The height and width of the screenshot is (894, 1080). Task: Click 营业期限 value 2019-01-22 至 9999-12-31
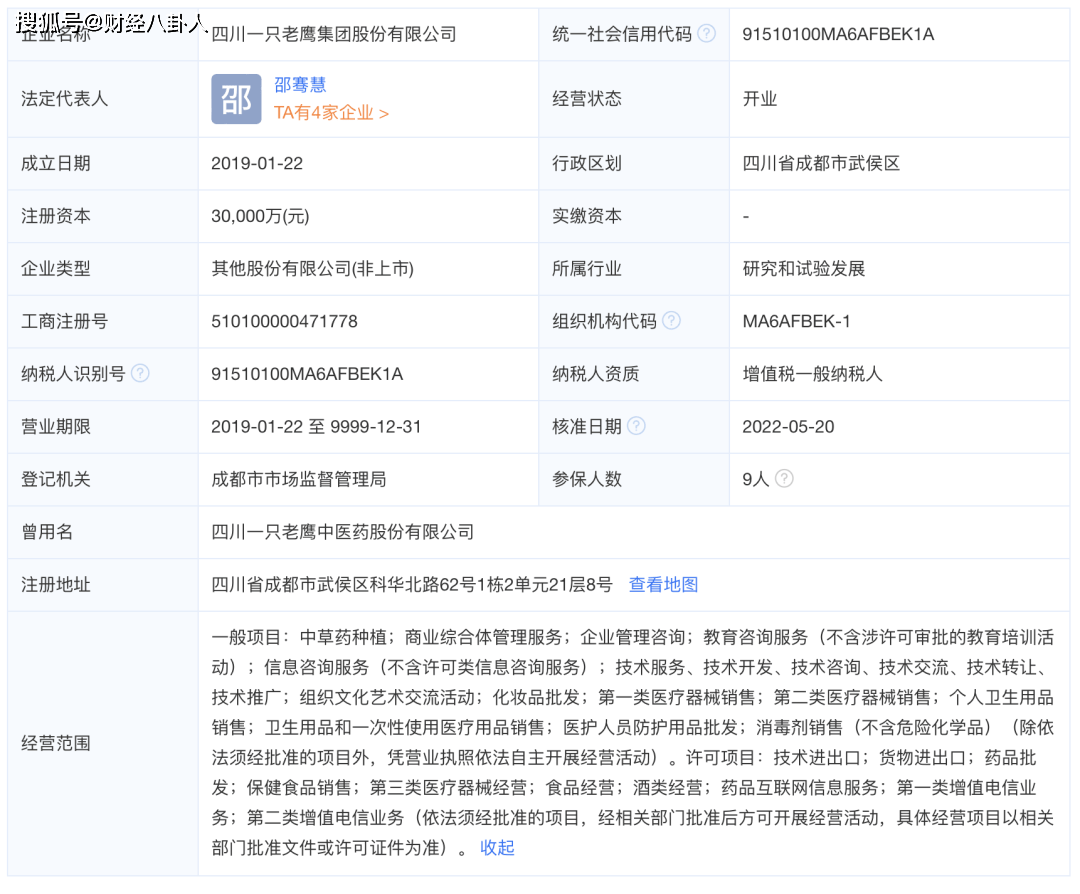click(316, 426)
